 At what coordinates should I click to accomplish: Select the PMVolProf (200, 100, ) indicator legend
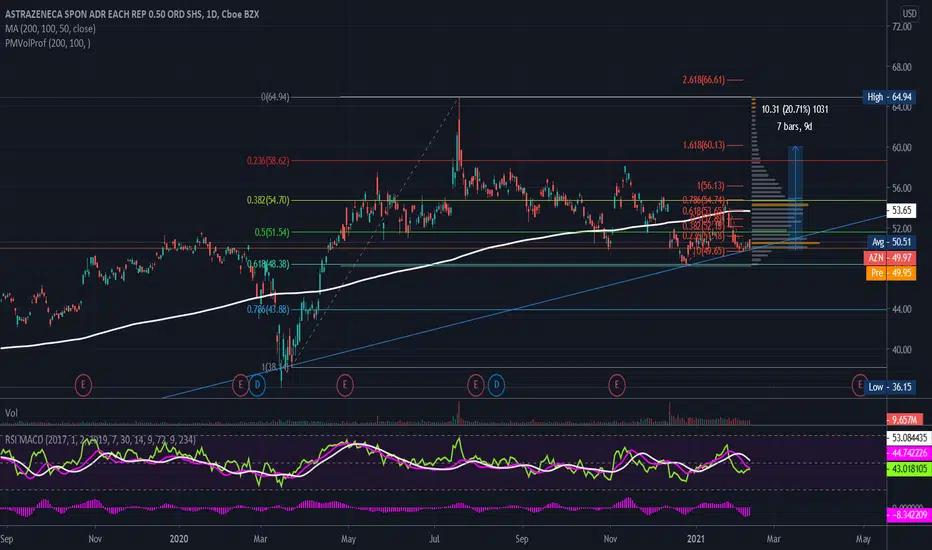[x=48, y=43]
